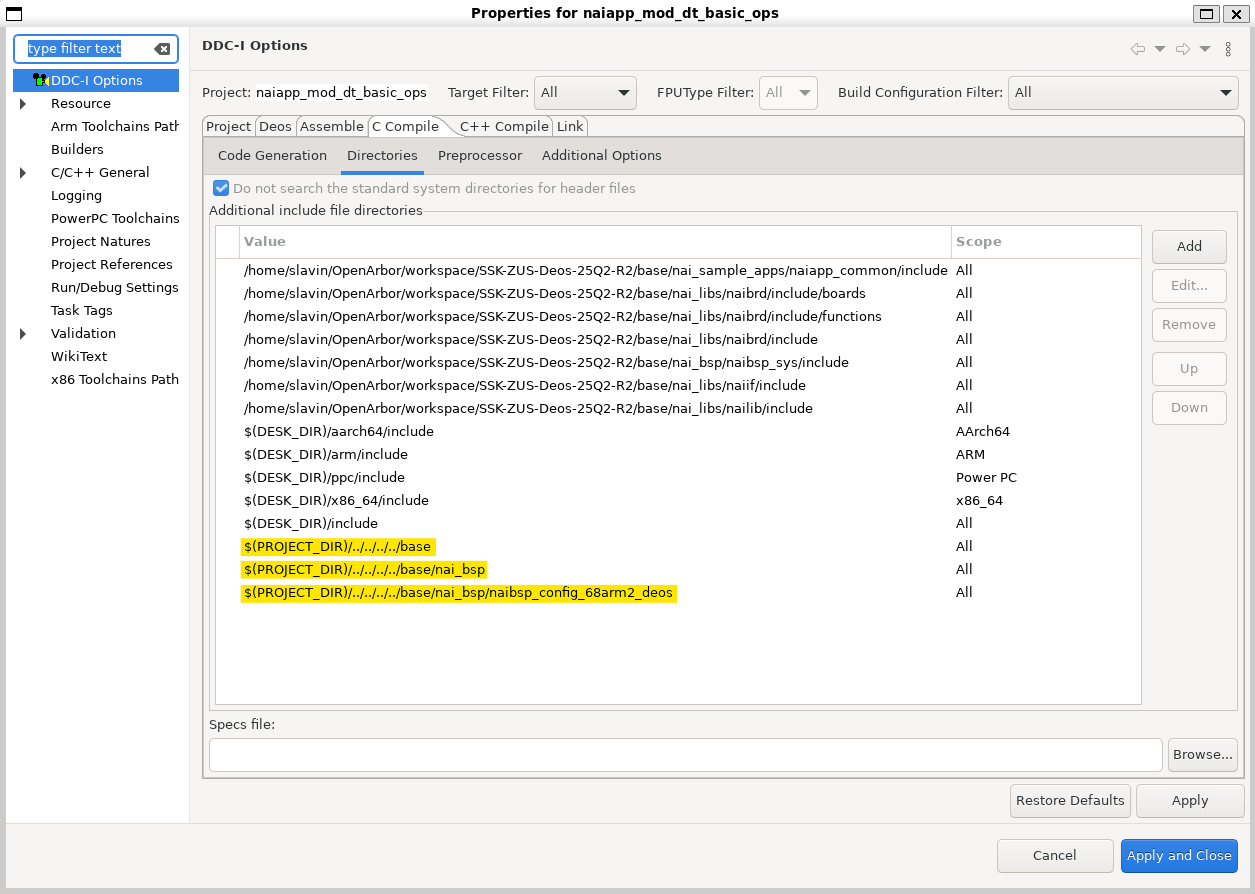Open the three-dot view menu icon

coord(1228,49)
